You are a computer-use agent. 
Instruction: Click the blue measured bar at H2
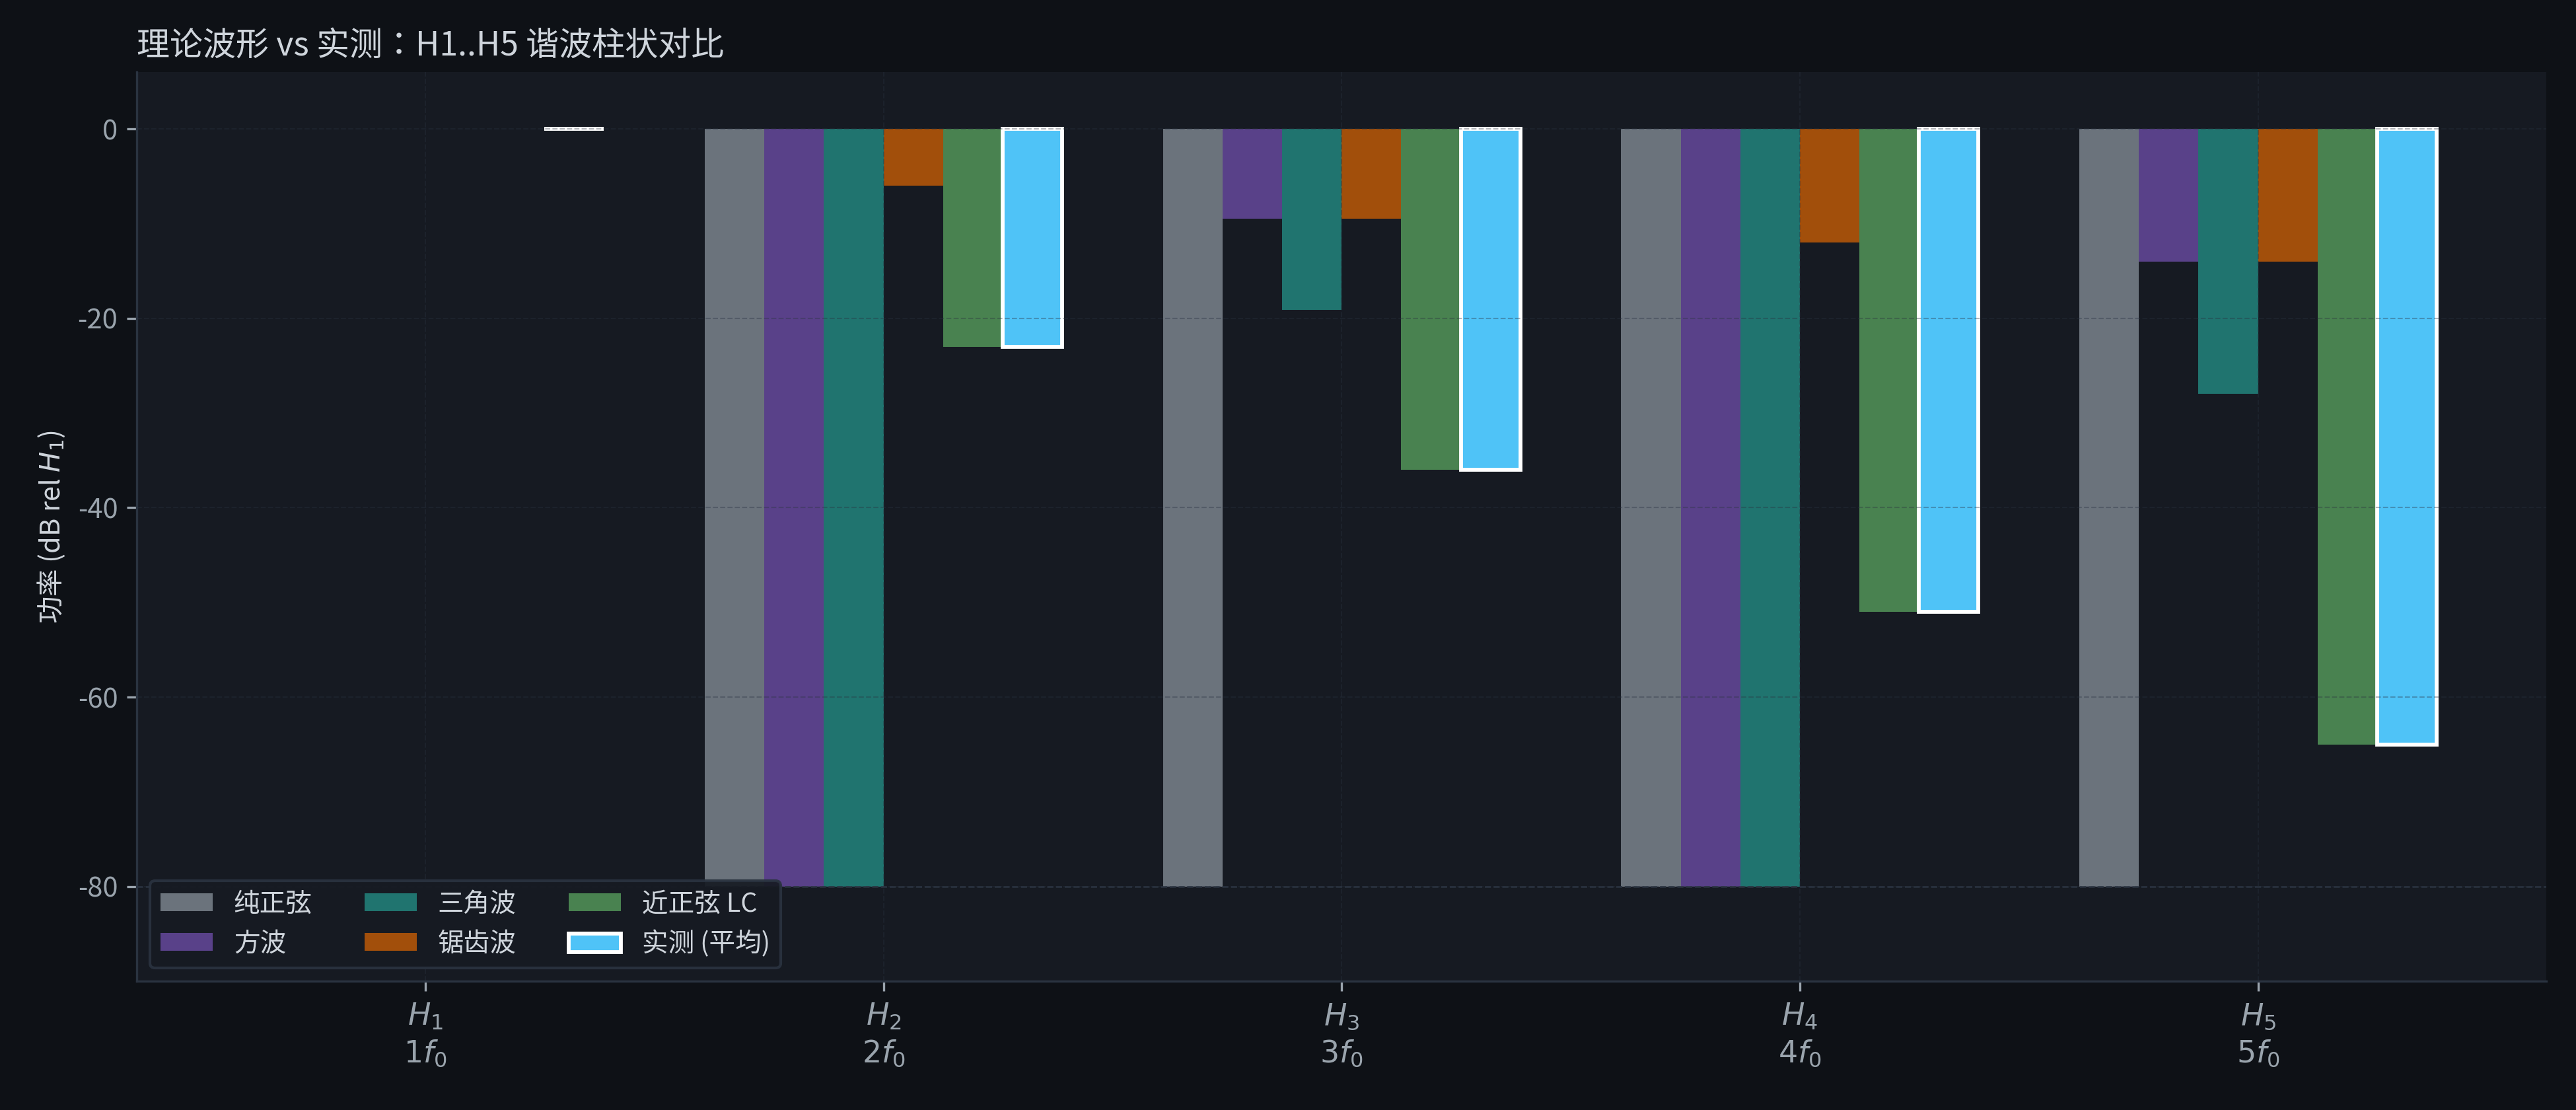[x=1032, y=238]
